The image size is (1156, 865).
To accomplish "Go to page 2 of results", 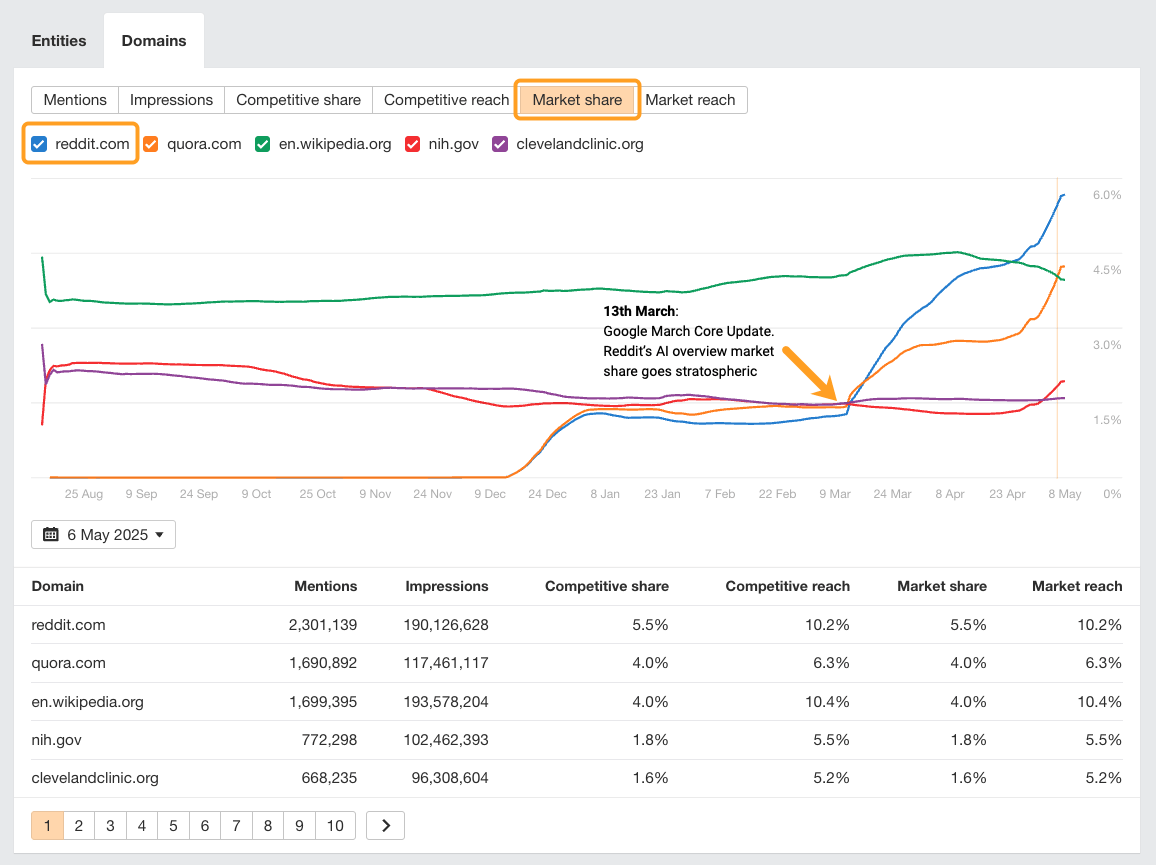I will coord(78,825).
